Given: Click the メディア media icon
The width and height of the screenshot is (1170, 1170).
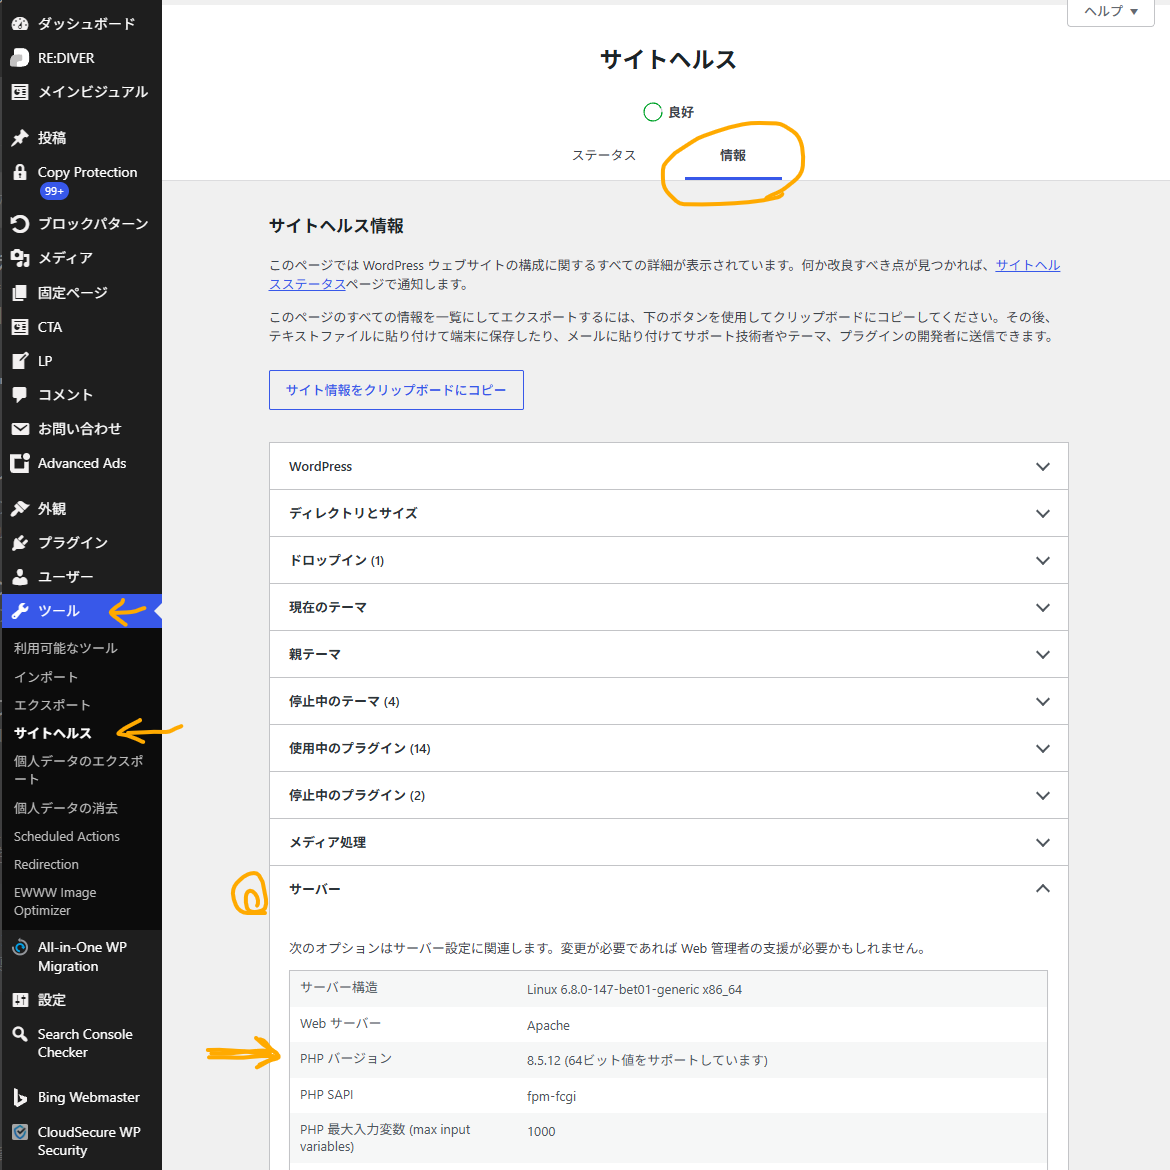Looking at the screenshot, I should [20, 258].
